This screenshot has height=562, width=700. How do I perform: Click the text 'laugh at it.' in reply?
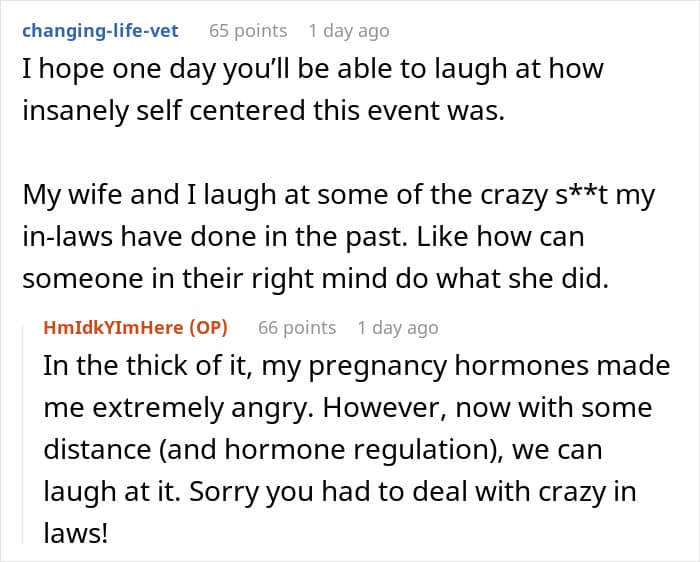[112, 491]
